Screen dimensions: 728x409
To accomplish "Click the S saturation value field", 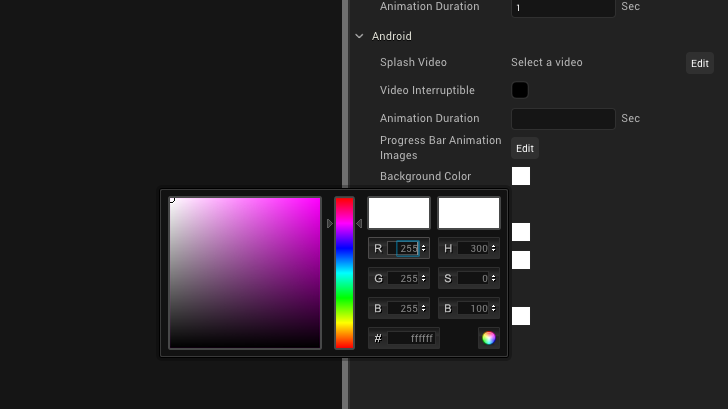I will point(474,279).
